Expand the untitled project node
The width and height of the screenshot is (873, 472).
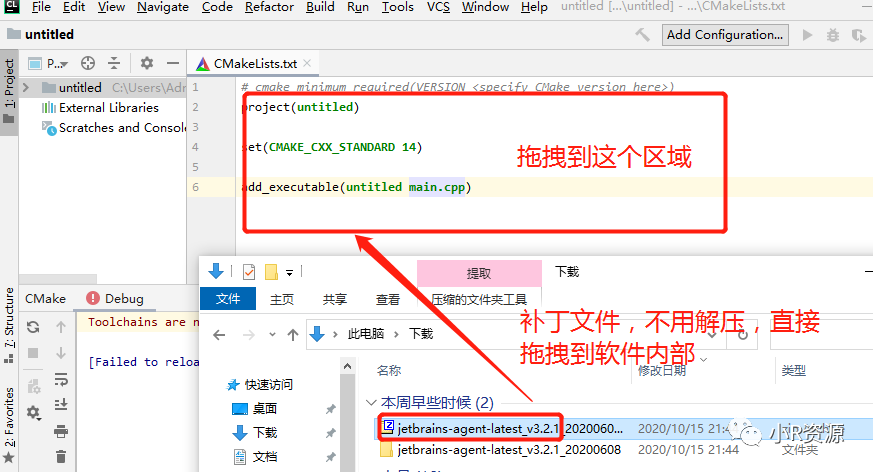26,87
